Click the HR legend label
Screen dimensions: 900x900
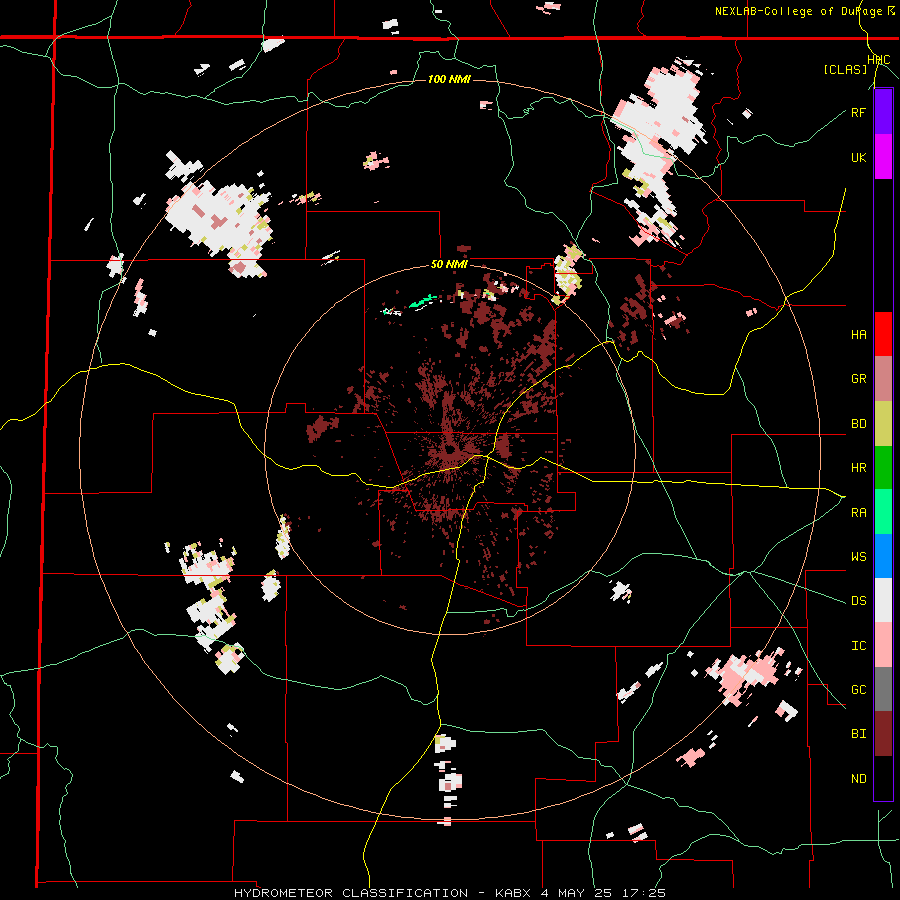pos(858,468)
